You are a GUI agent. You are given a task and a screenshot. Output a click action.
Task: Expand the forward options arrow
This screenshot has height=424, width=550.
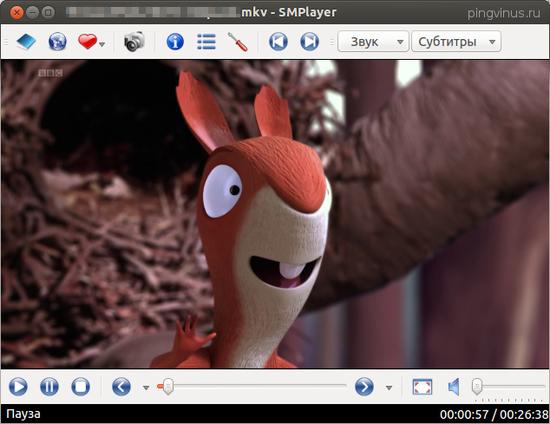389,388
